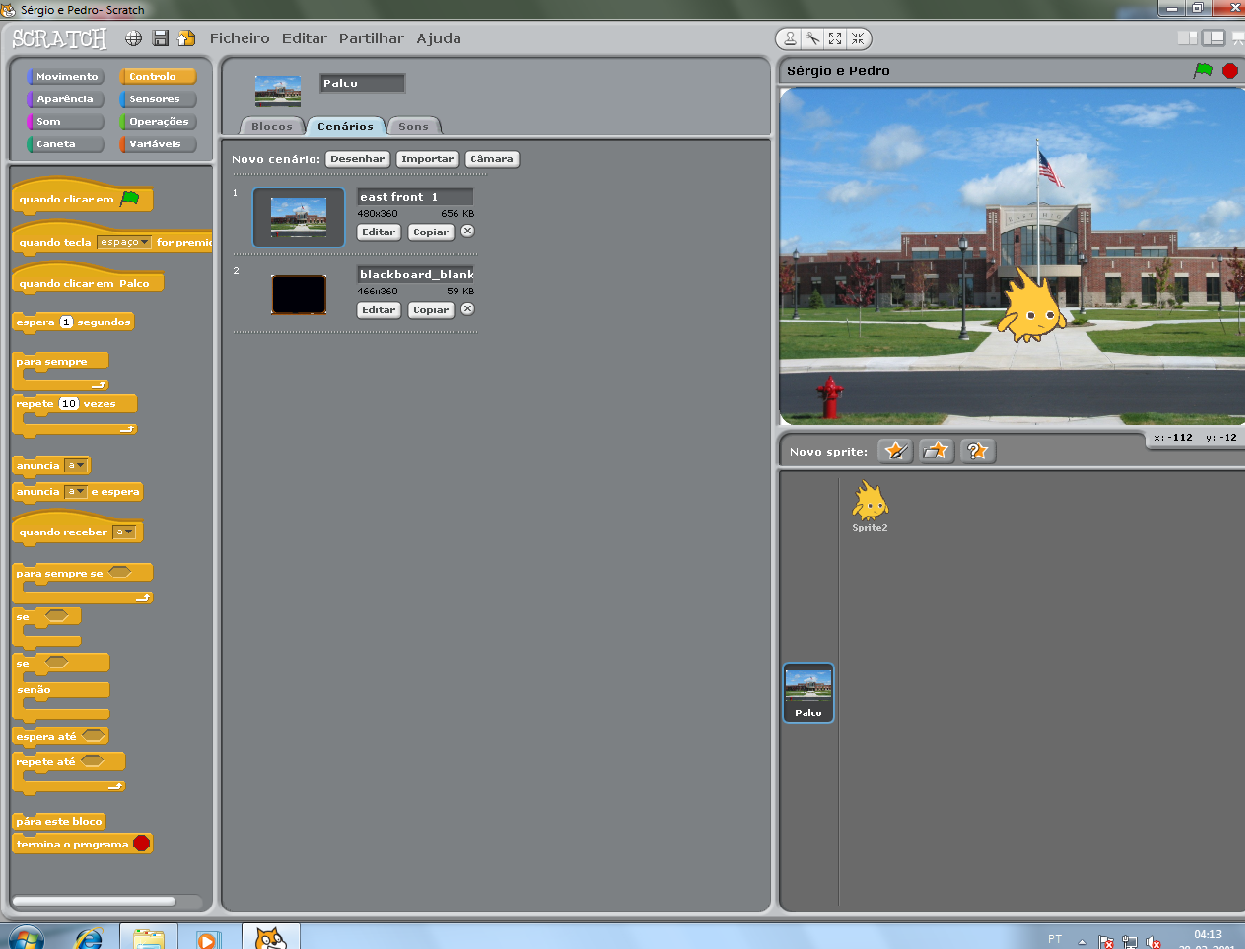The image size is (1245, 949).
Task: Switch to full stage layout
Action: (x=1238, y=38)
